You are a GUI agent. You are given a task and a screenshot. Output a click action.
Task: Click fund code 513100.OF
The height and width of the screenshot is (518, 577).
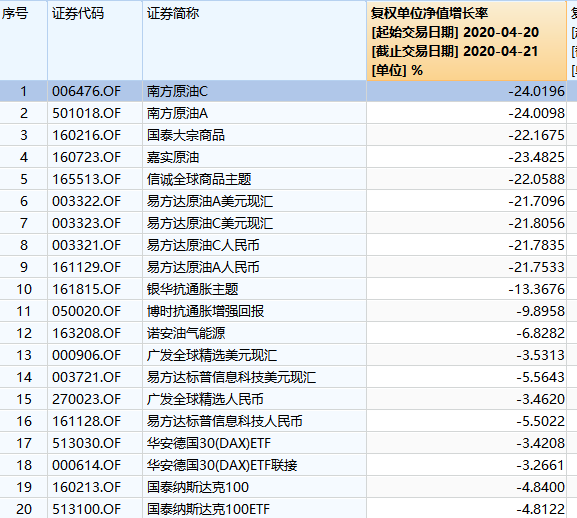pos(86,510)
